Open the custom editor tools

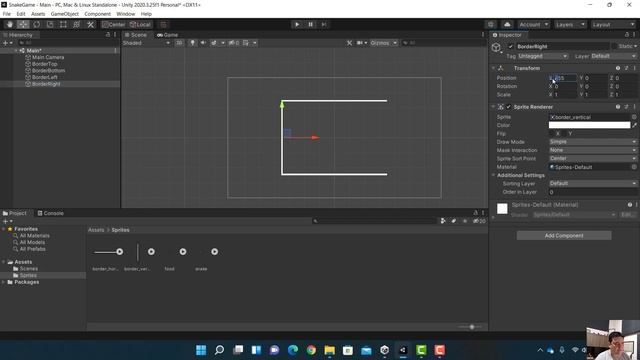(x=90, y=24)
